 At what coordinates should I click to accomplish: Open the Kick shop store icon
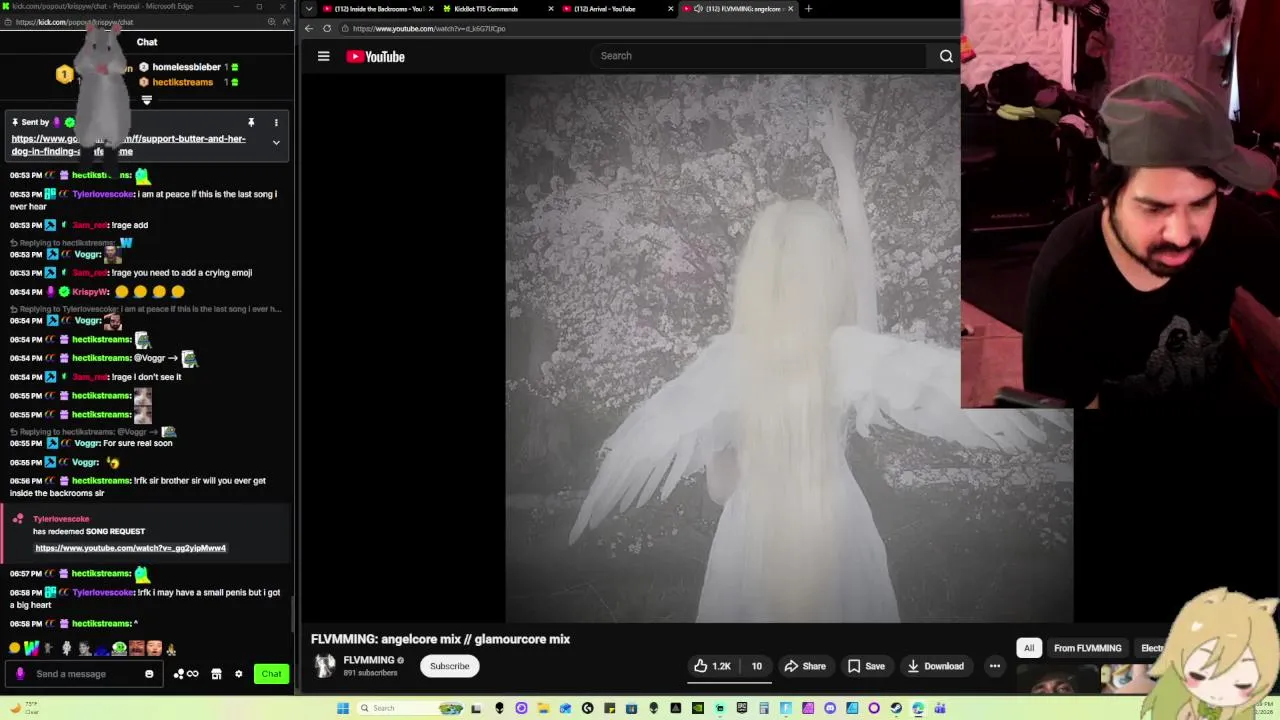[216, 674]
